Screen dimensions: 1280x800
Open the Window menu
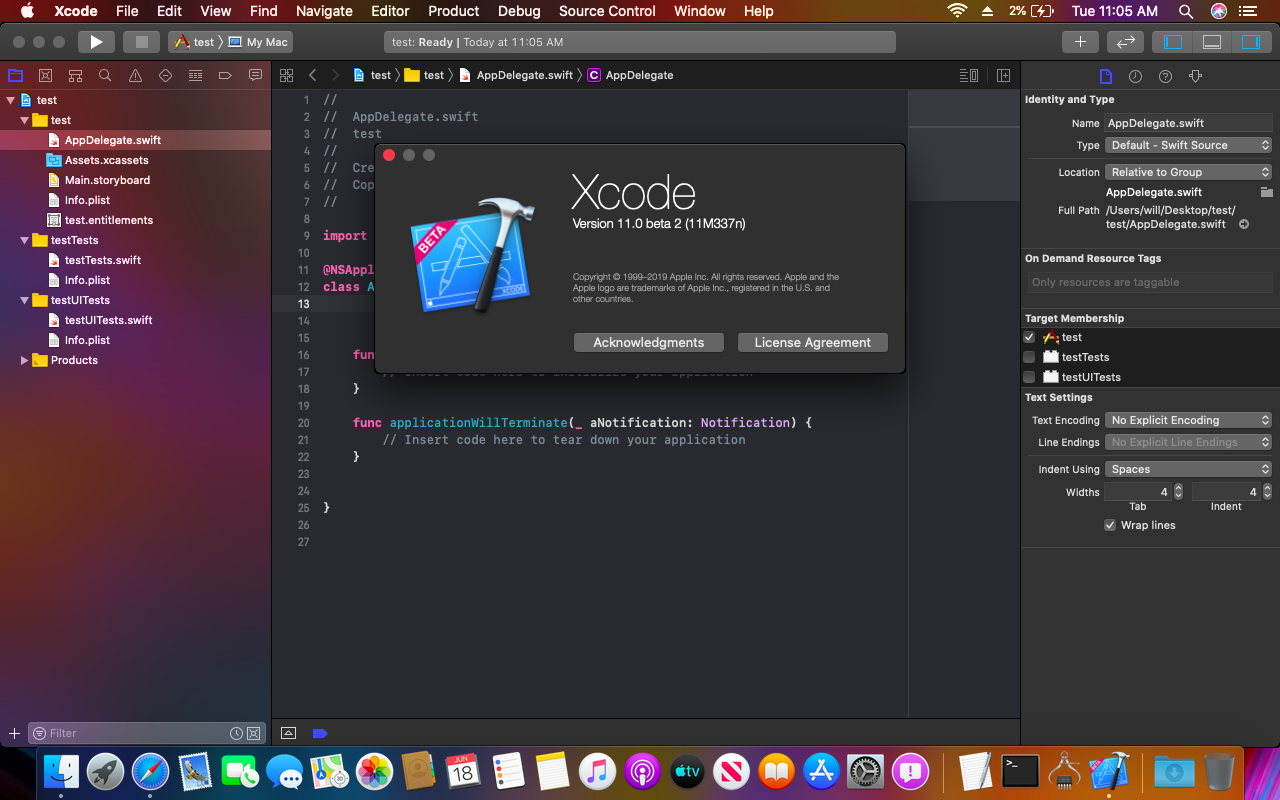700,11
